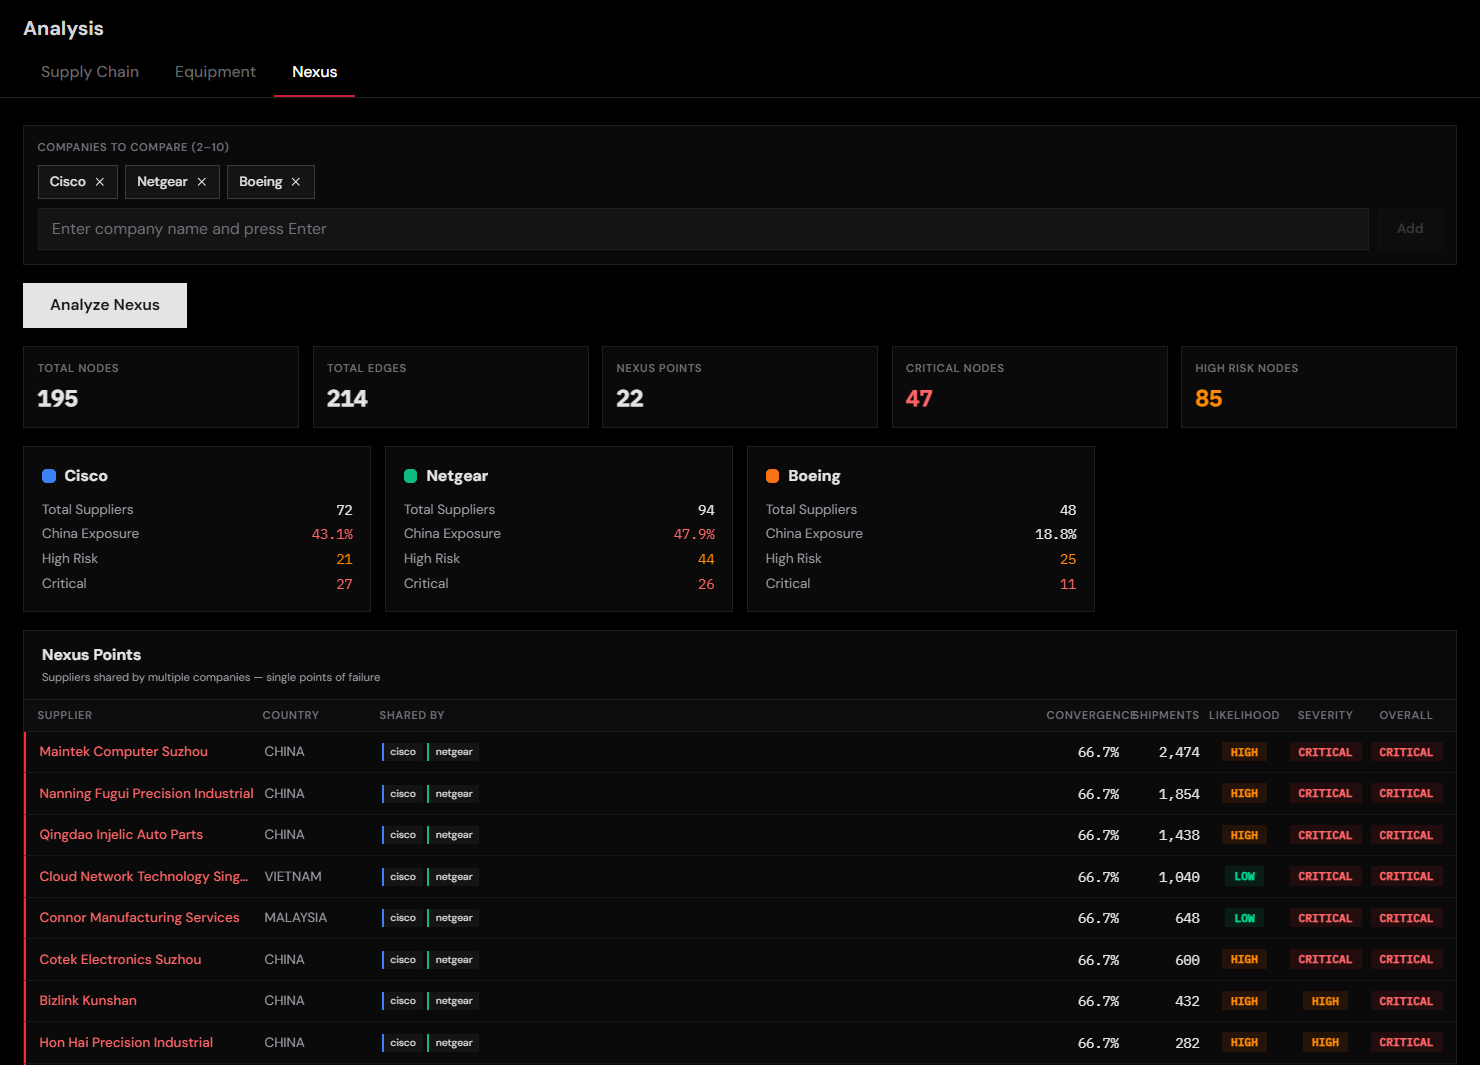Click the netgear badge on Maintek row

click(x=454, y=751)
